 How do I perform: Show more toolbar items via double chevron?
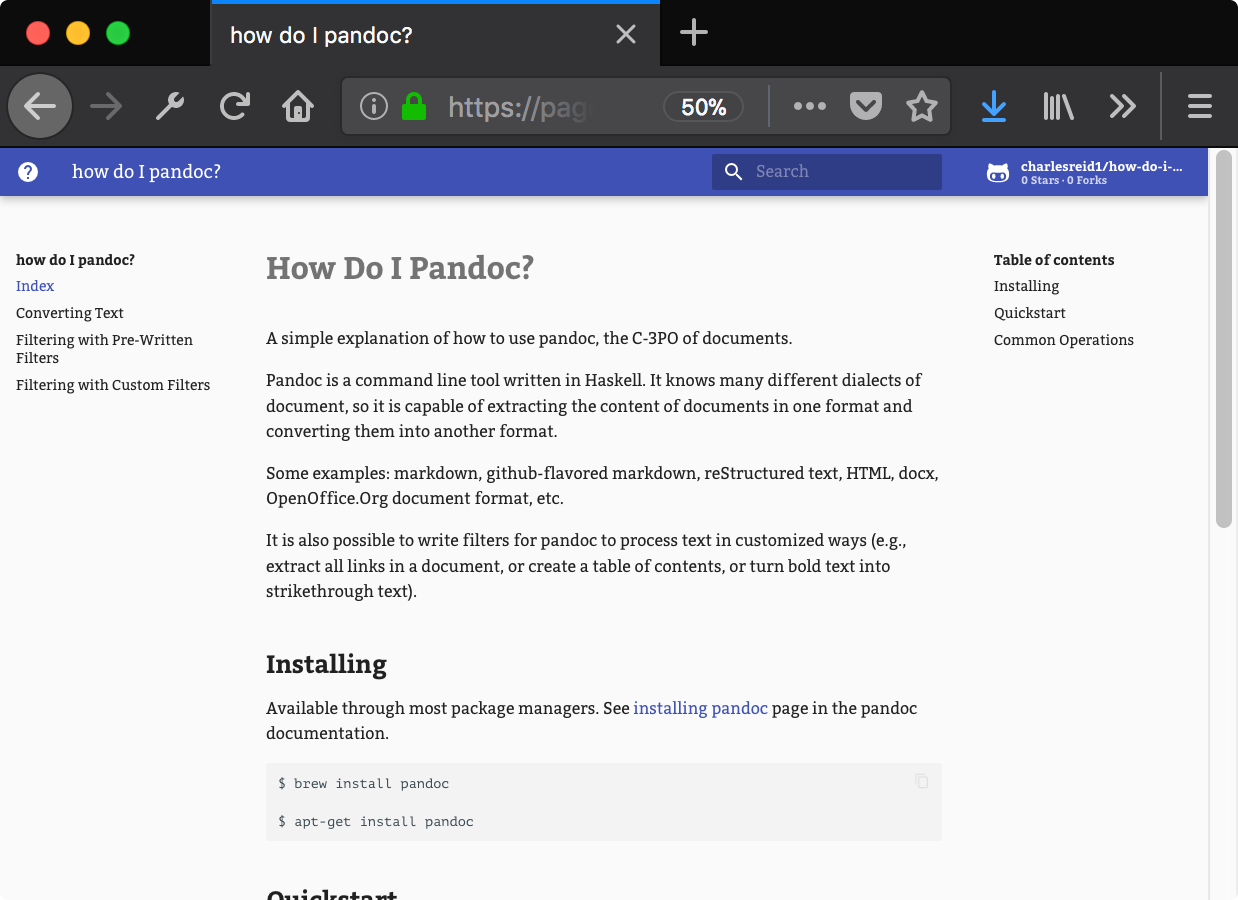coord(1123,106)
